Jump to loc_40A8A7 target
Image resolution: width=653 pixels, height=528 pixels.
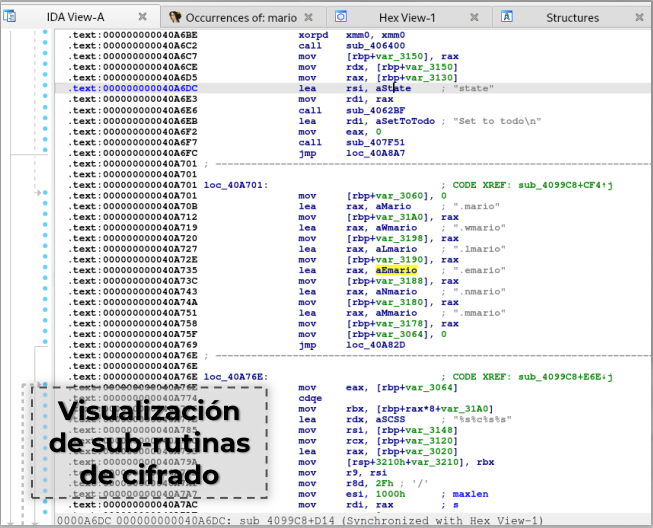(x=373, y=151)
